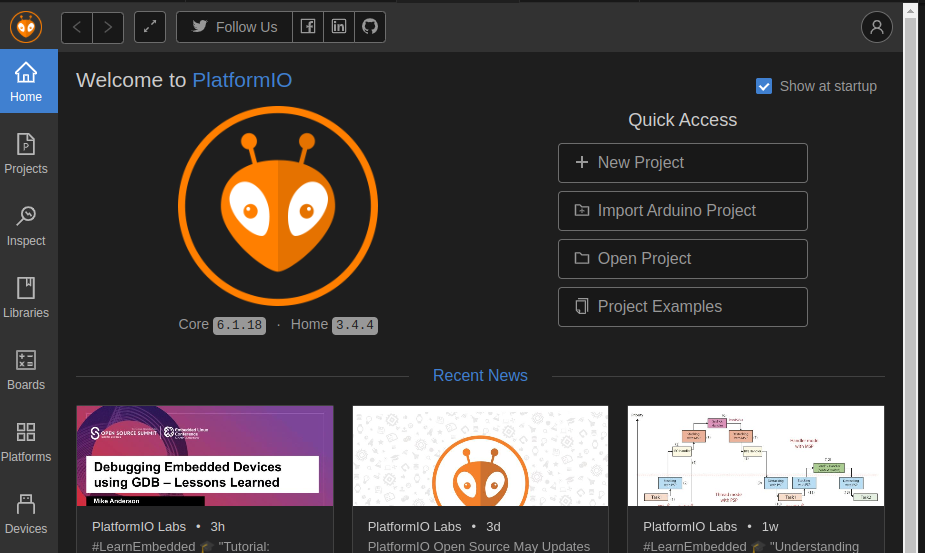Click the Twitter Follow Us button
925x553 pixels.
pyautogui.click(x=234, y=27)
